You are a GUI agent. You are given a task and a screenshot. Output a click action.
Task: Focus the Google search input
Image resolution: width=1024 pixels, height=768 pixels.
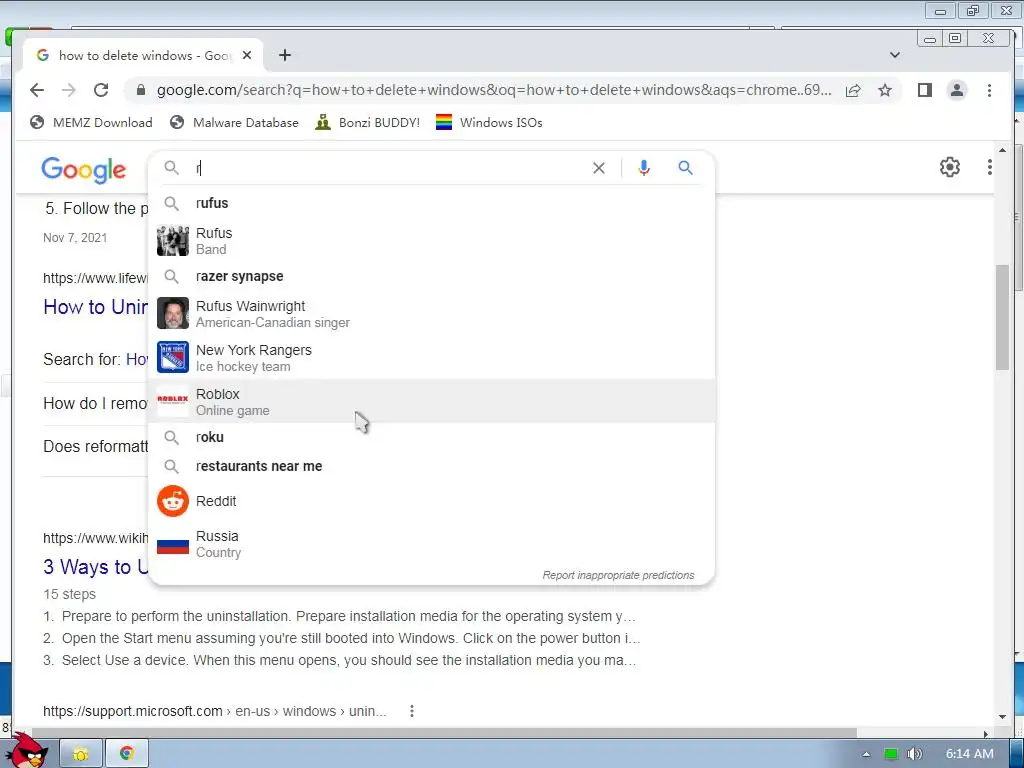pos(389,168)
